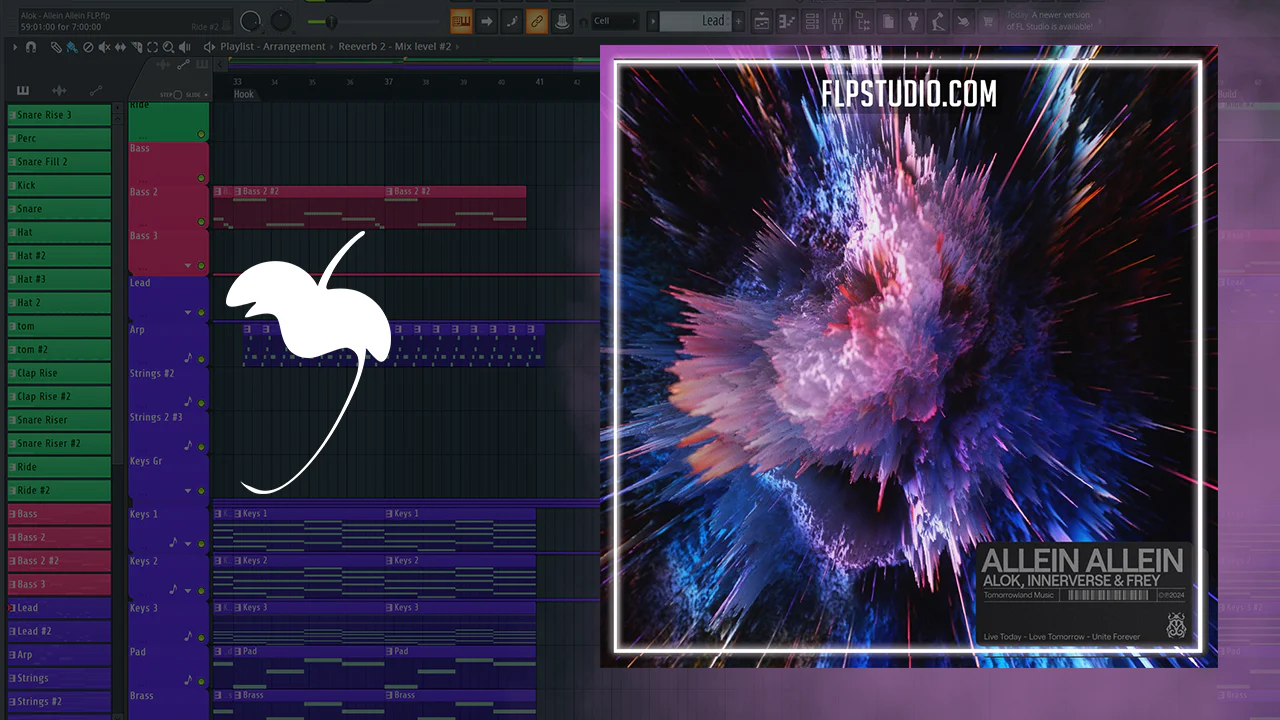1280x720 pixels.
Task: Click the Keys 1 track header
Action: (x=169, y=528)
